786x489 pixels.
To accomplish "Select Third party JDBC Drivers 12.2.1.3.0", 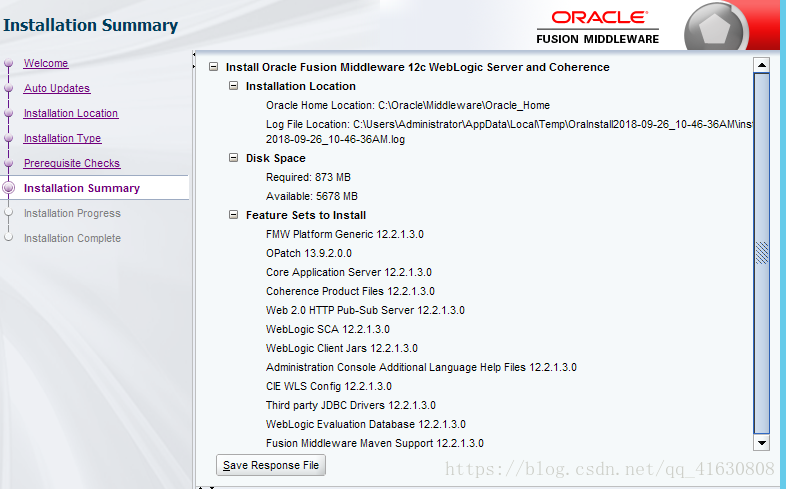I will (351, 405).
